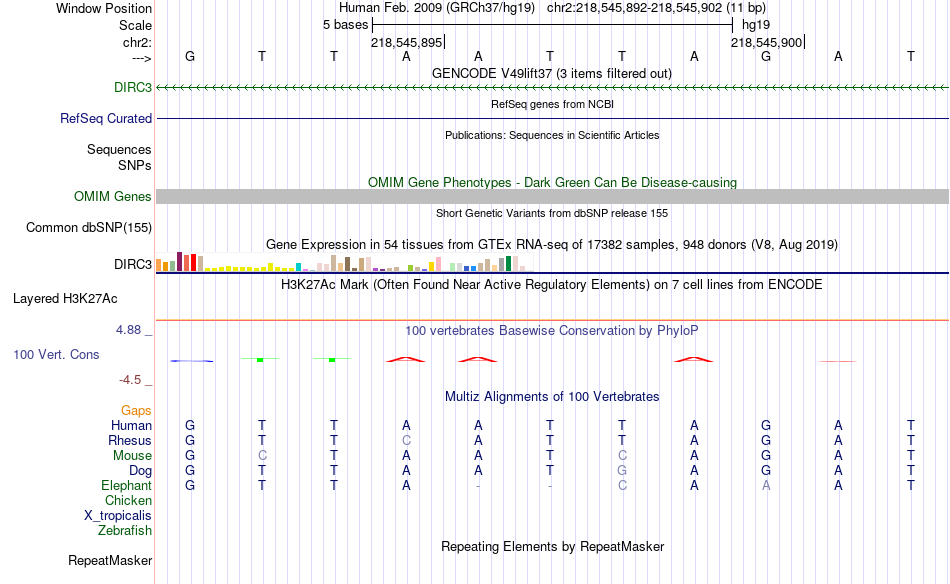
Task: Click the H3K27Ac Mark ENCODE track title
Action: tap(552, 285)
